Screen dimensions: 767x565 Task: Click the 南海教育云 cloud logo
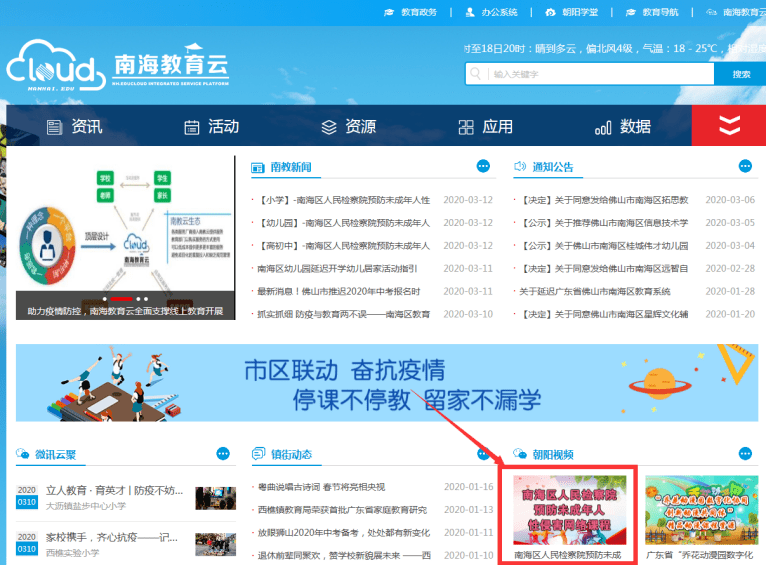pyautogui.click(x=117, y=65)
